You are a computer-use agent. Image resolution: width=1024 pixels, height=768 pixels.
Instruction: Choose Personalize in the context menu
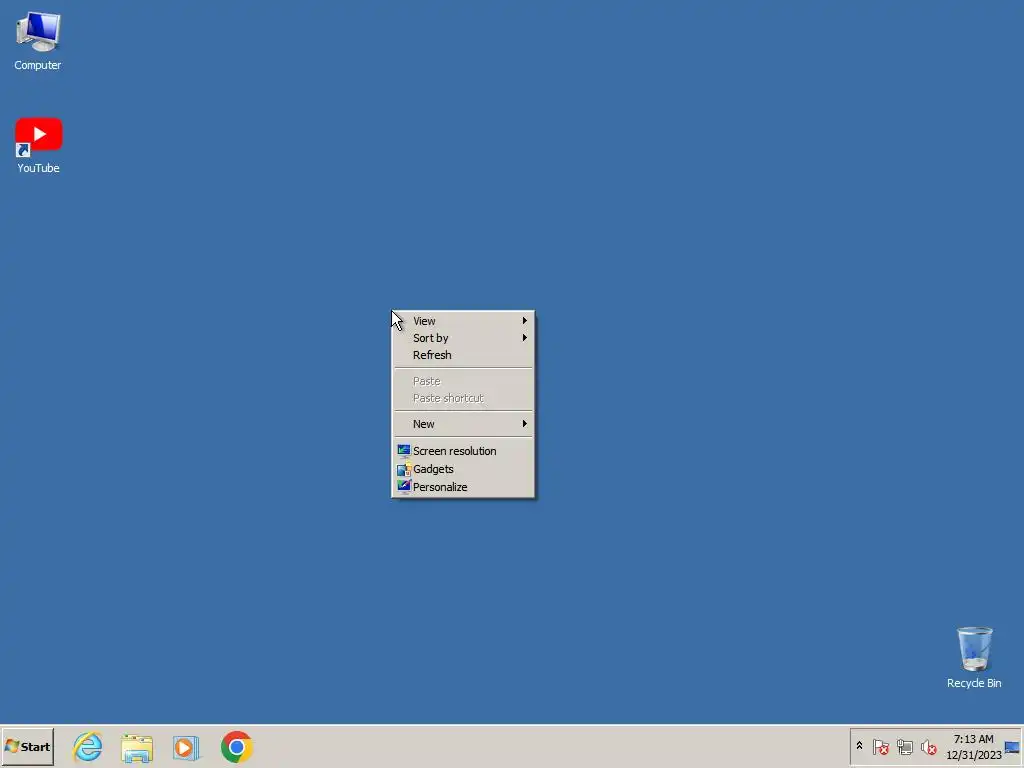tap(463, 487)
